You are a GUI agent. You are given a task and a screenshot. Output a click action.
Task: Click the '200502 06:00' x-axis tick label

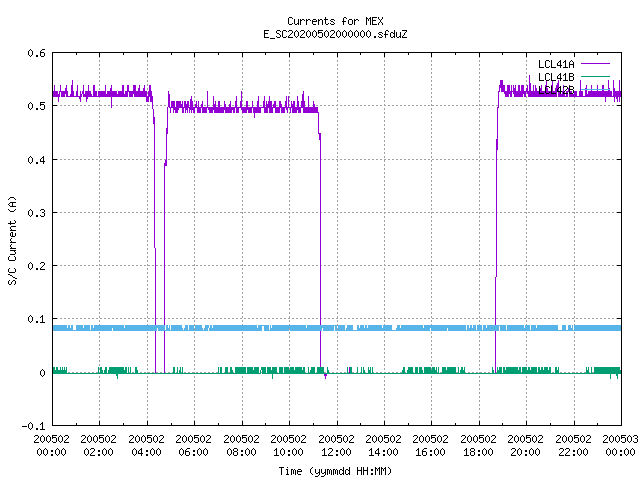coord(193,445)
